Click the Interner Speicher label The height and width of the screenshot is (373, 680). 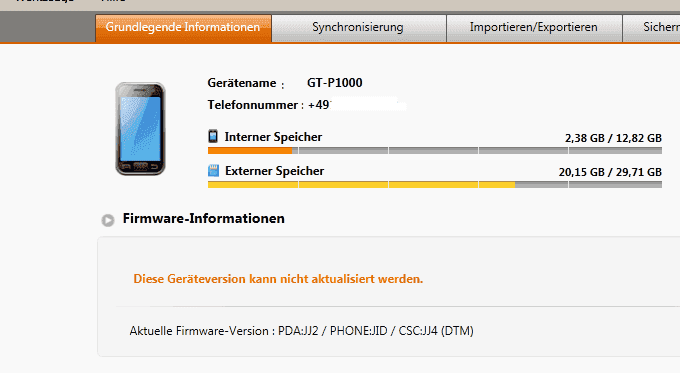pos(273,137)
